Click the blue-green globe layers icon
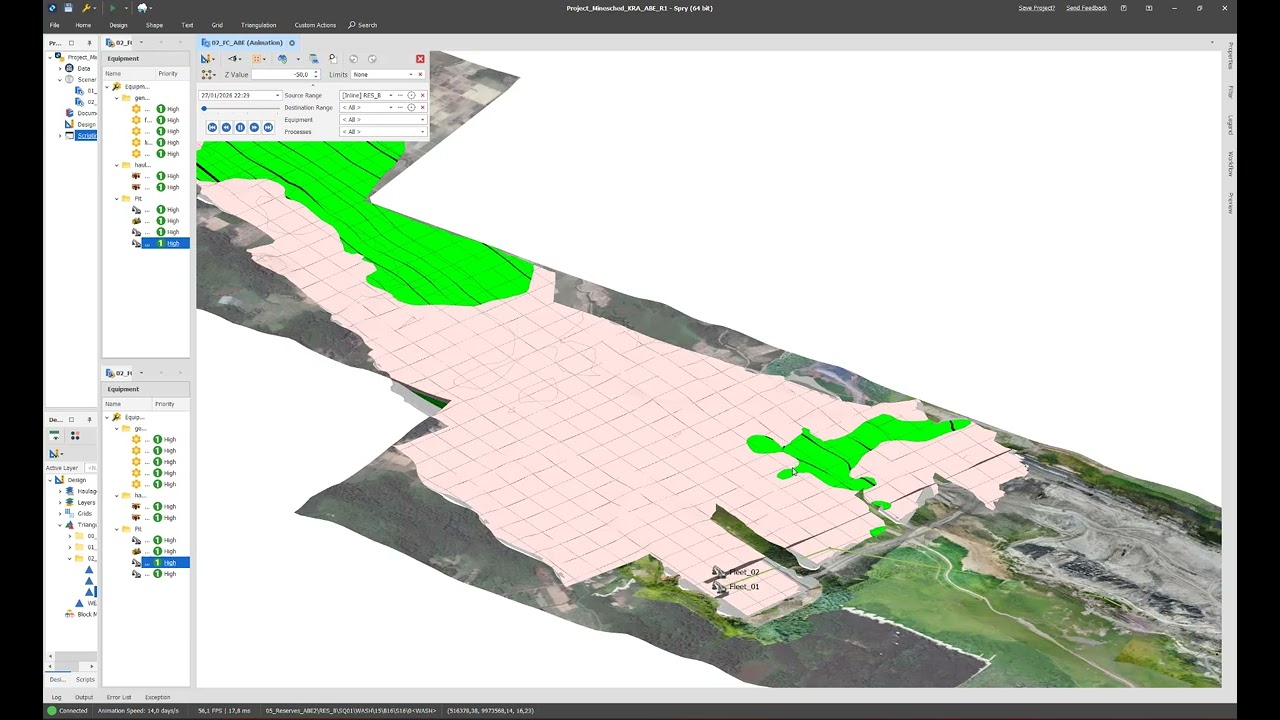Screen dimensions: 1280x720 (282, 59)
